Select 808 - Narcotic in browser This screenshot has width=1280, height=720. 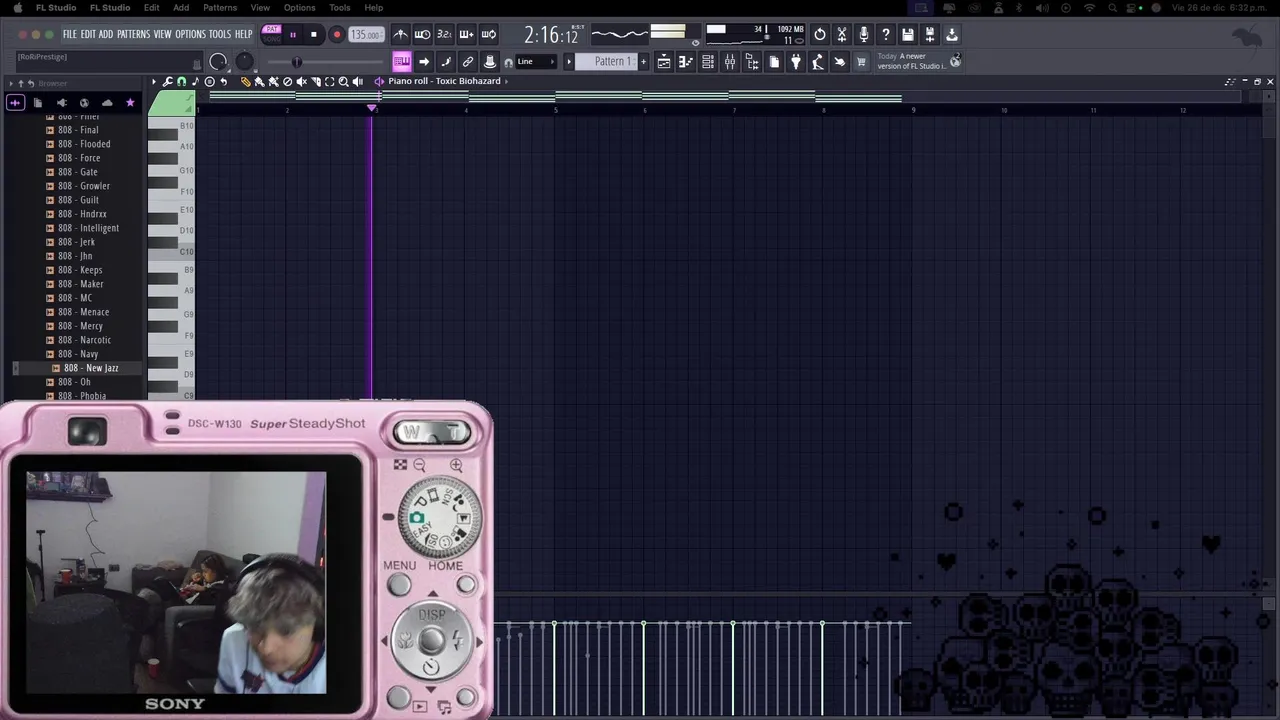coord(84,340)
